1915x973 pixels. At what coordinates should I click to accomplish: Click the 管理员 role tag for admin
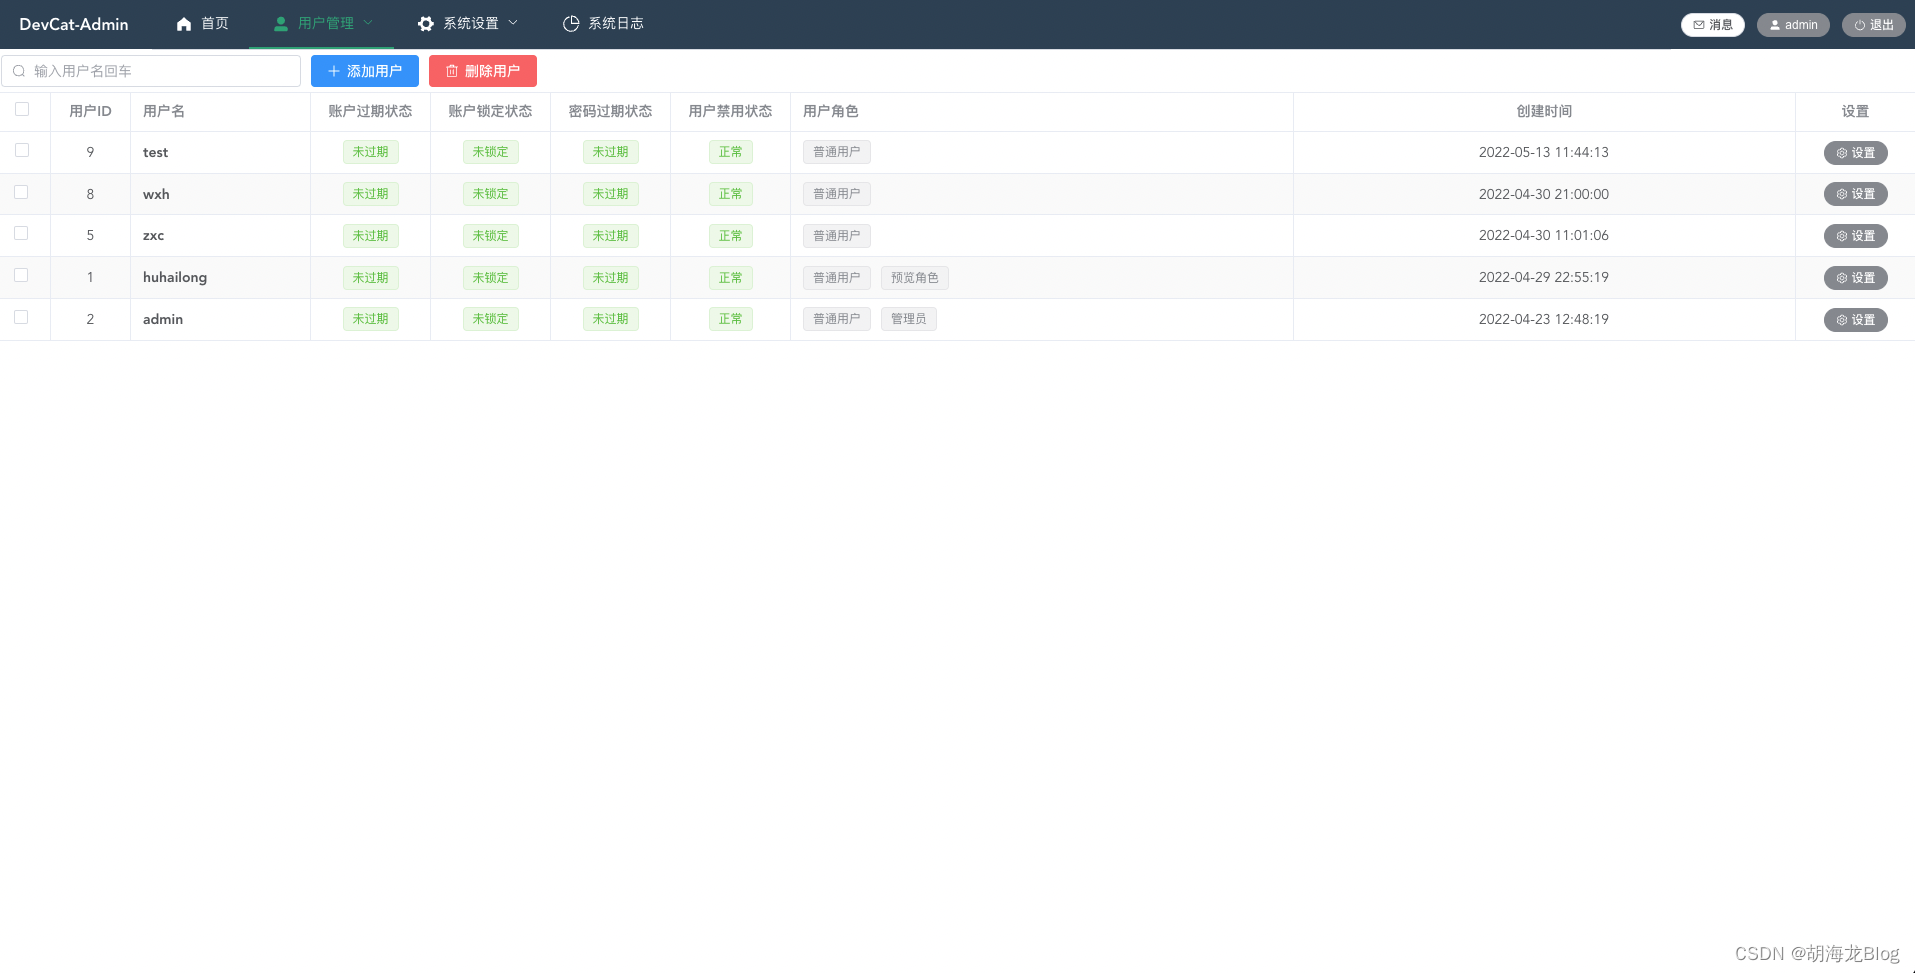click(909, 319)
